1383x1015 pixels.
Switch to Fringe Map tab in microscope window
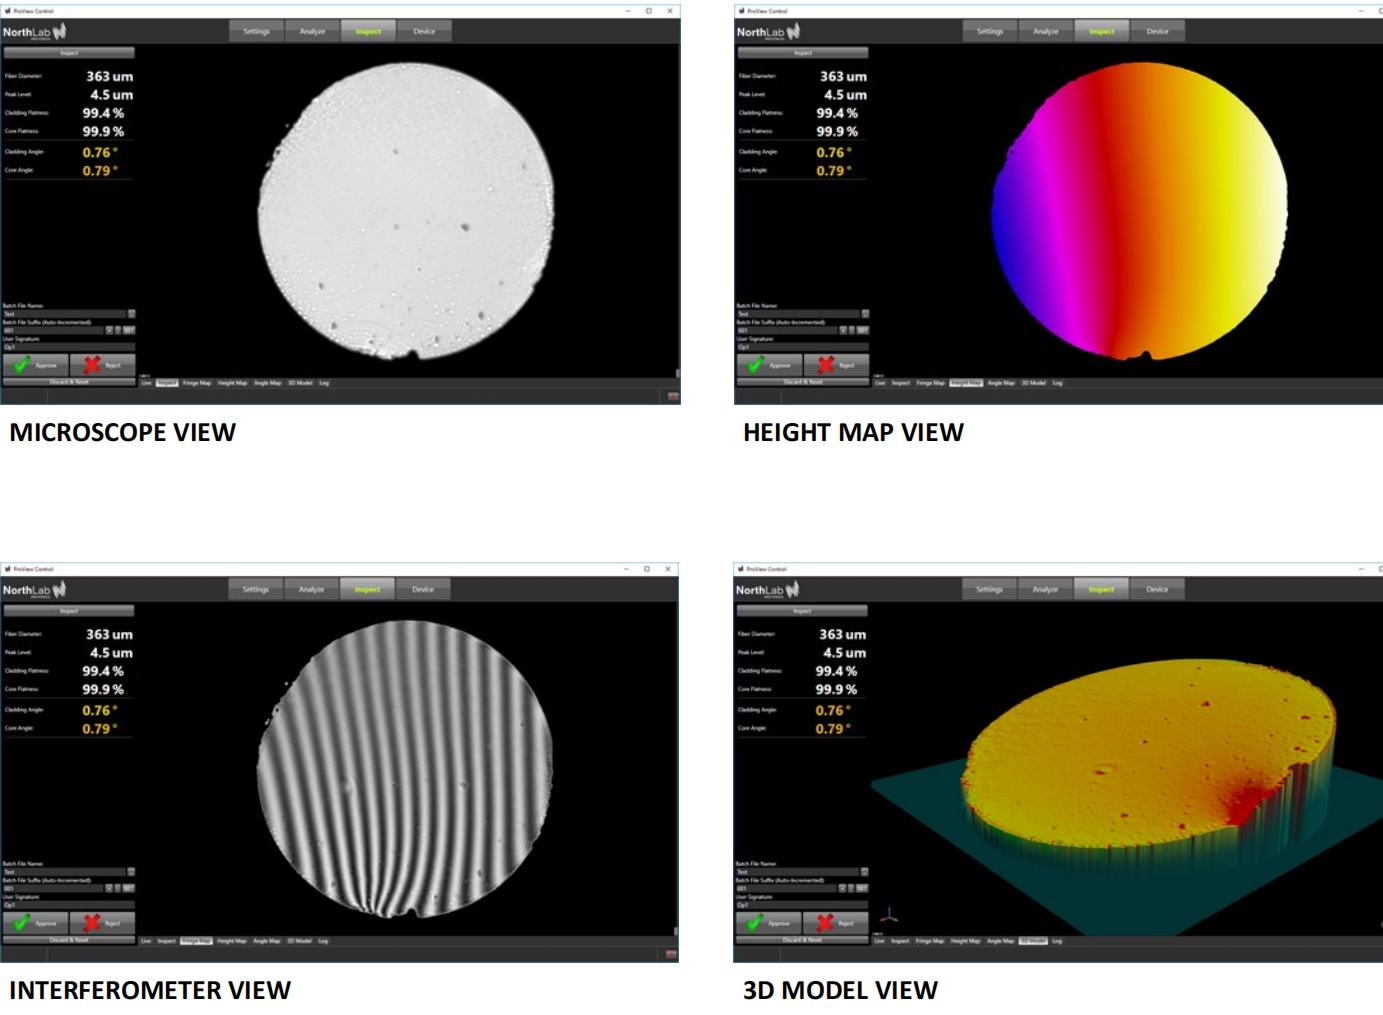(197, 383)
